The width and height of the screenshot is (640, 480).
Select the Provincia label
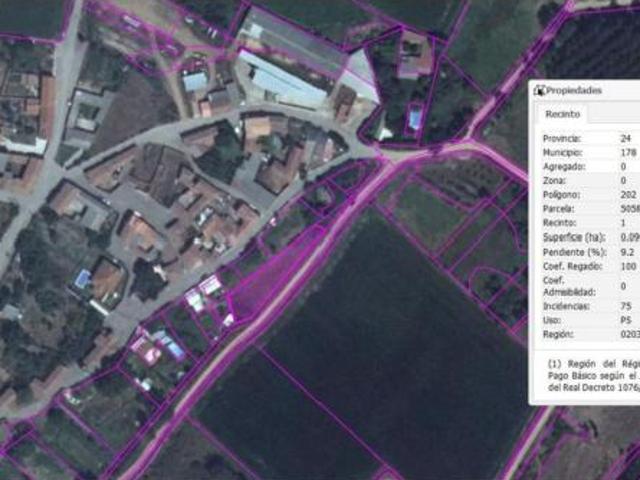[562, 138]
